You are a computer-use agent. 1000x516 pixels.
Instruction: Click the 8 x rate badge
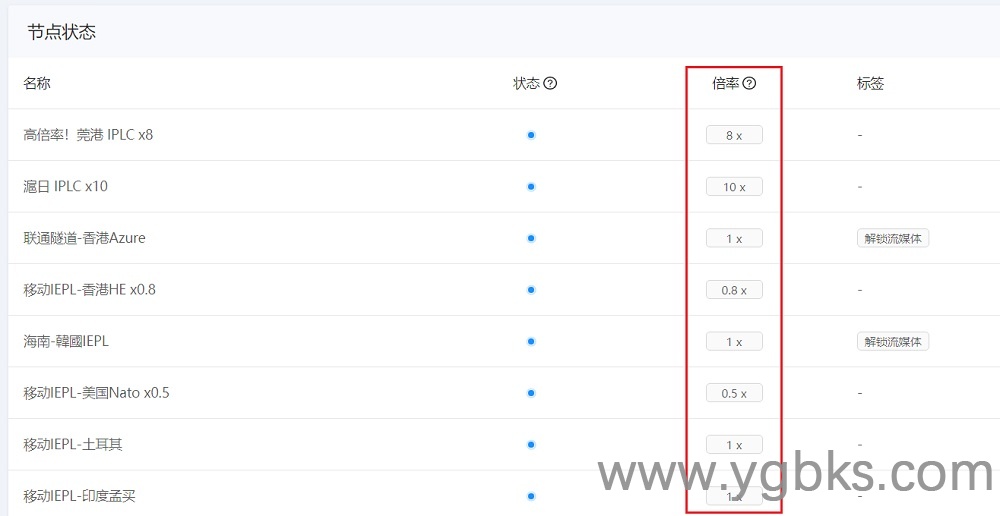[x=734, y=135]
